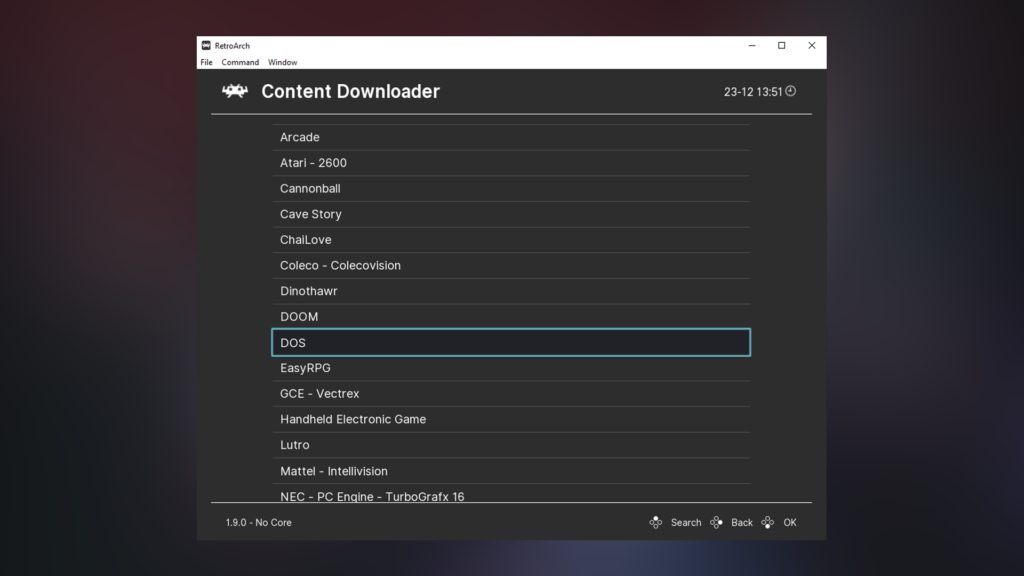Choose the ChaiLove entry
Viewport: 1024px width, 576px height.
coord(511,240)
